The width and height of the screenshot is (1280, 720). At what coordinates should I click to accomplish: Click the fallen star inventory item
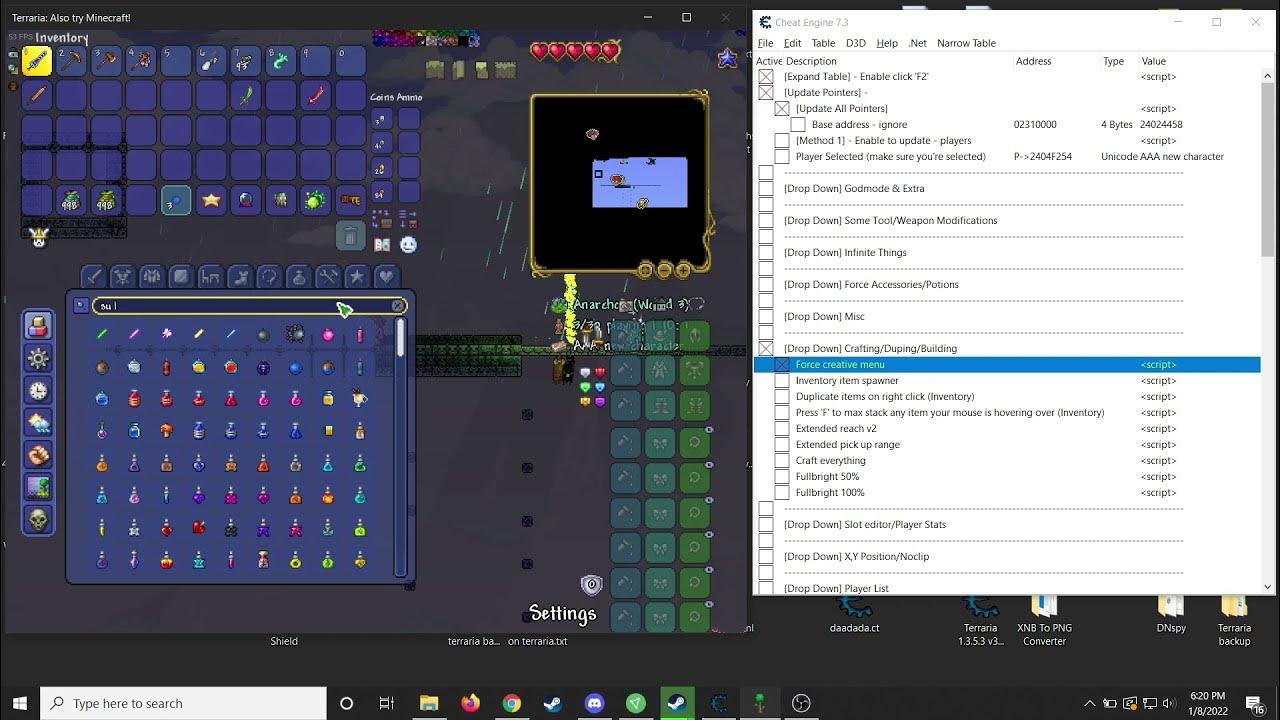click(211, 200)
